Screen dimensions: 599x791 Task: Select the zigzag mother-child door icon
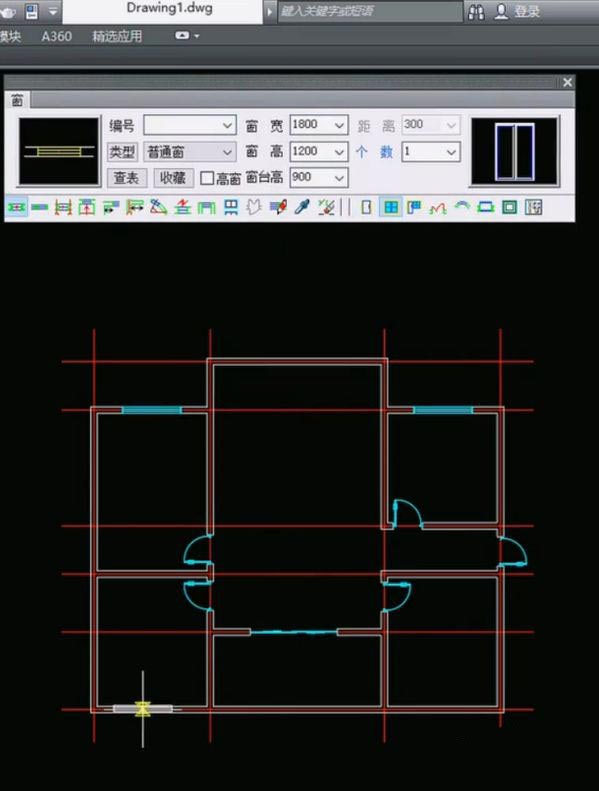[x=438, y=207]
